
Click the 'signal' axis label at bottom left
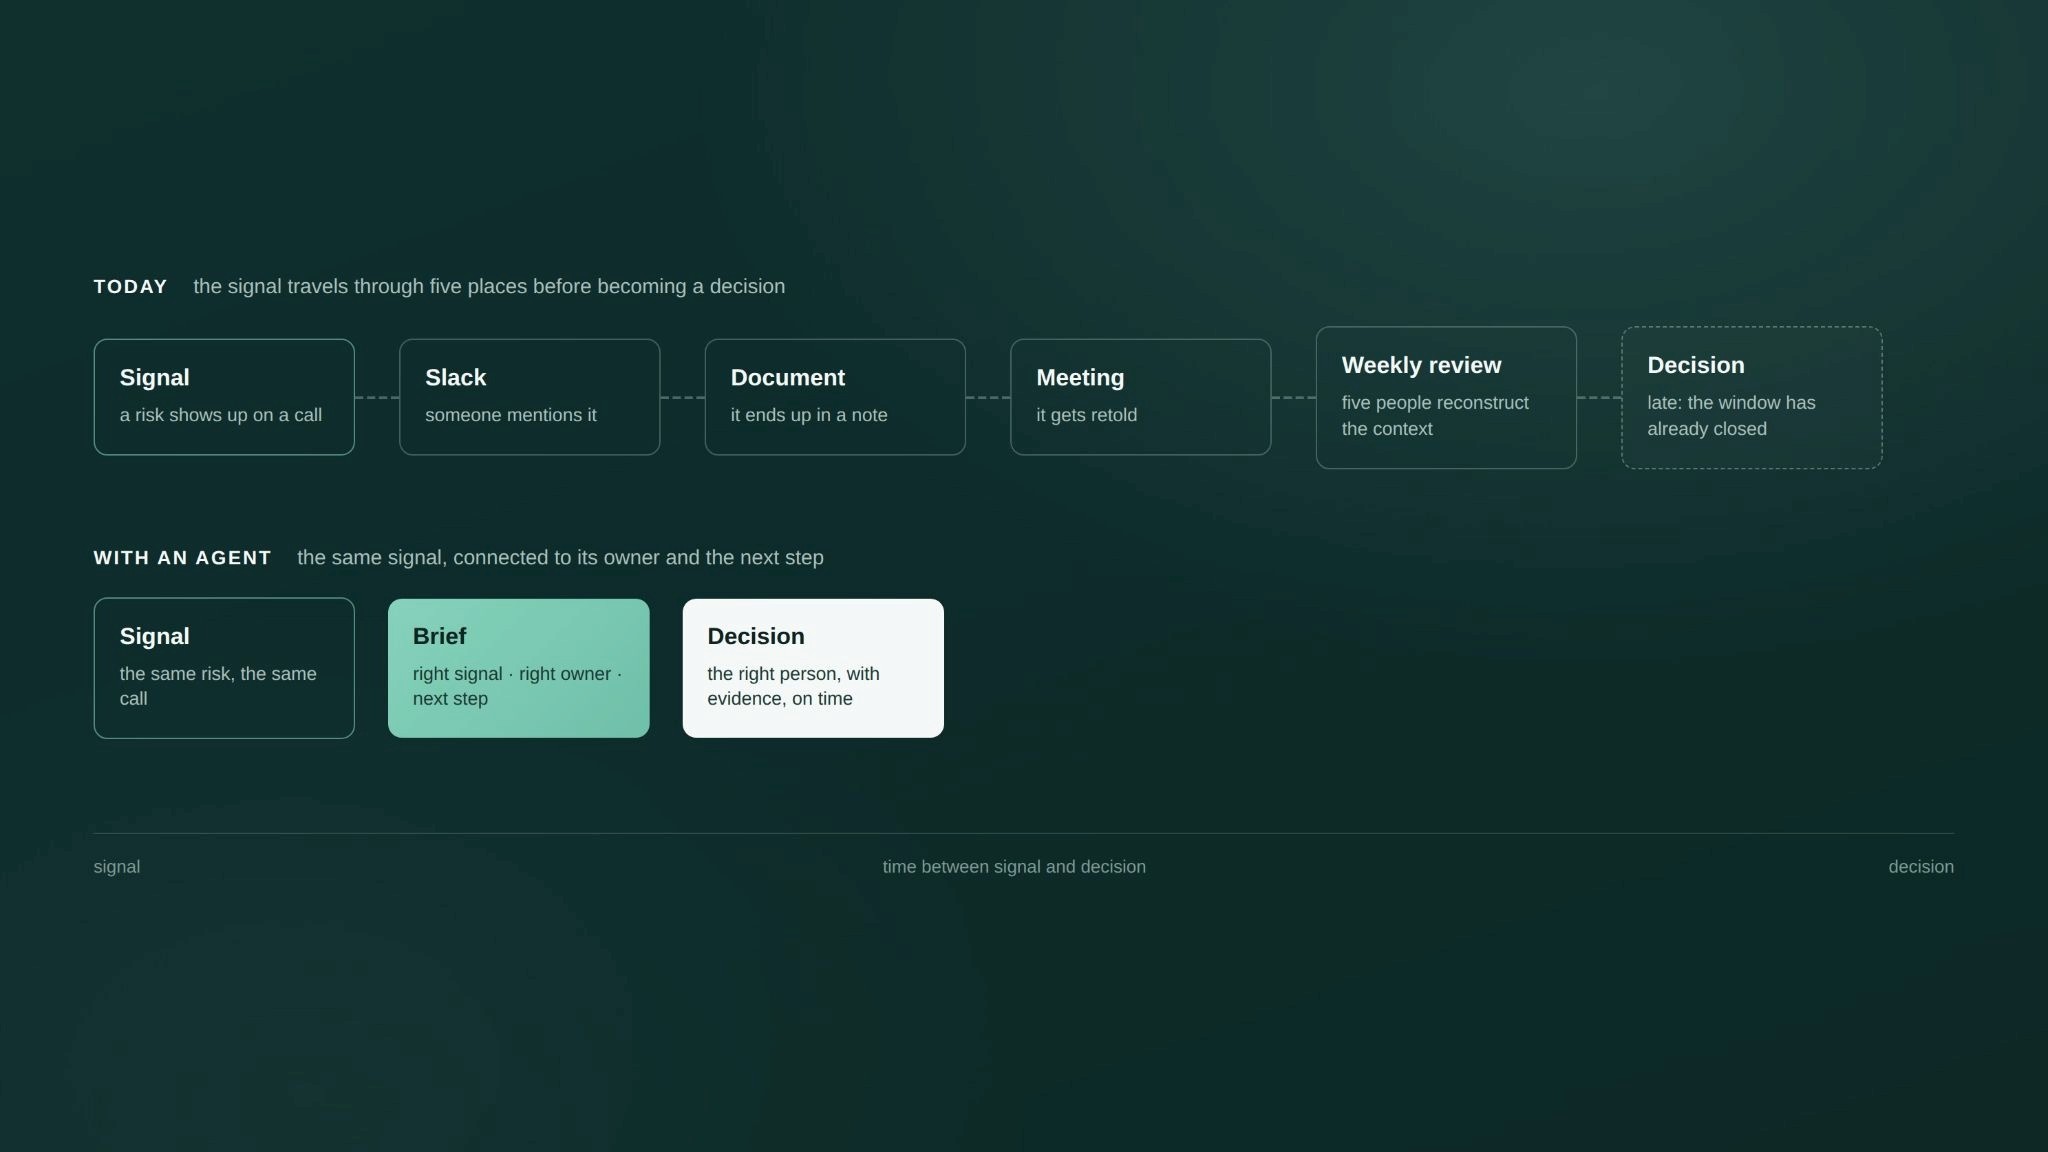coord(117,867)
